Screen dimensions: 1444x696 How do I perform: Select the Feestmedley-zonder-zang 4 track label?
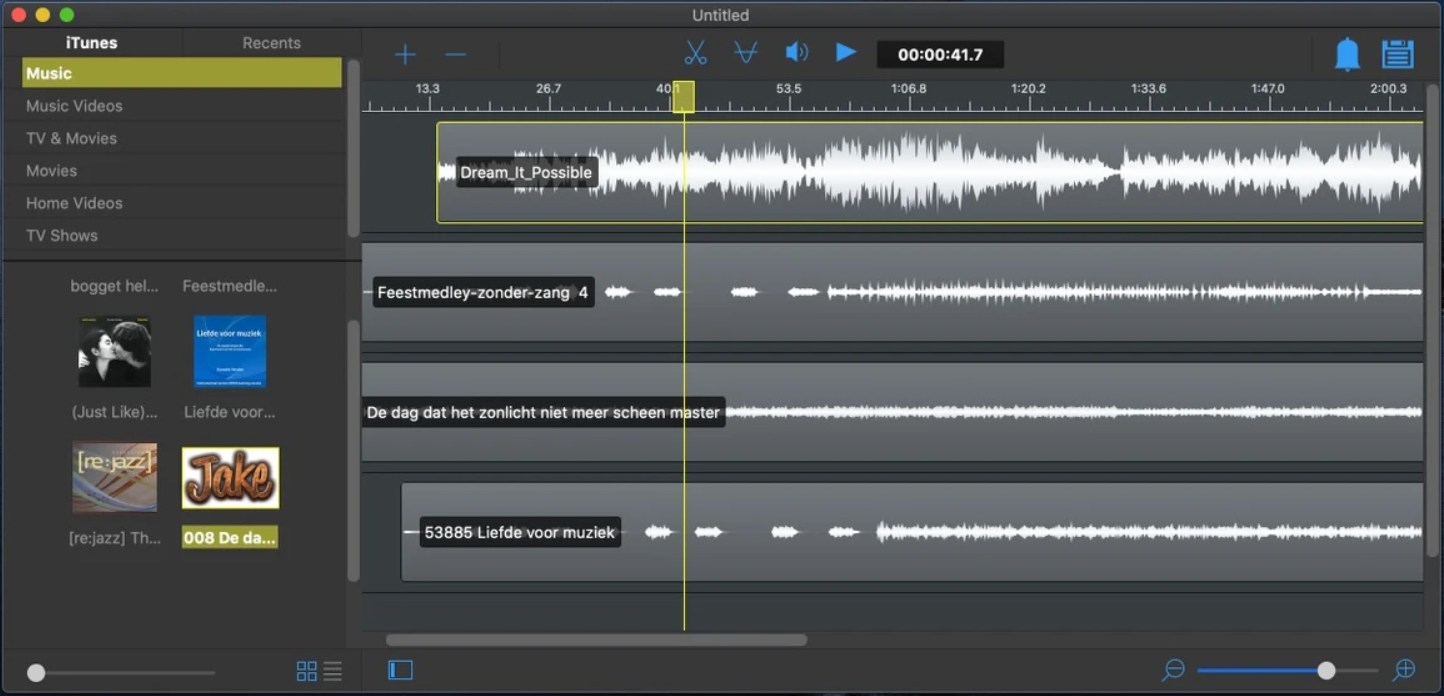coord(483,293)
